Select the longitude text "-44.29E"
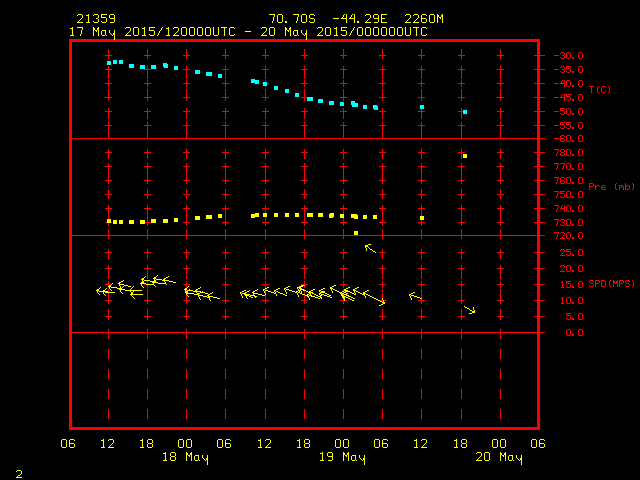Image resolution: width=640 pixels, height=480 pixels. tap(360, 19)
